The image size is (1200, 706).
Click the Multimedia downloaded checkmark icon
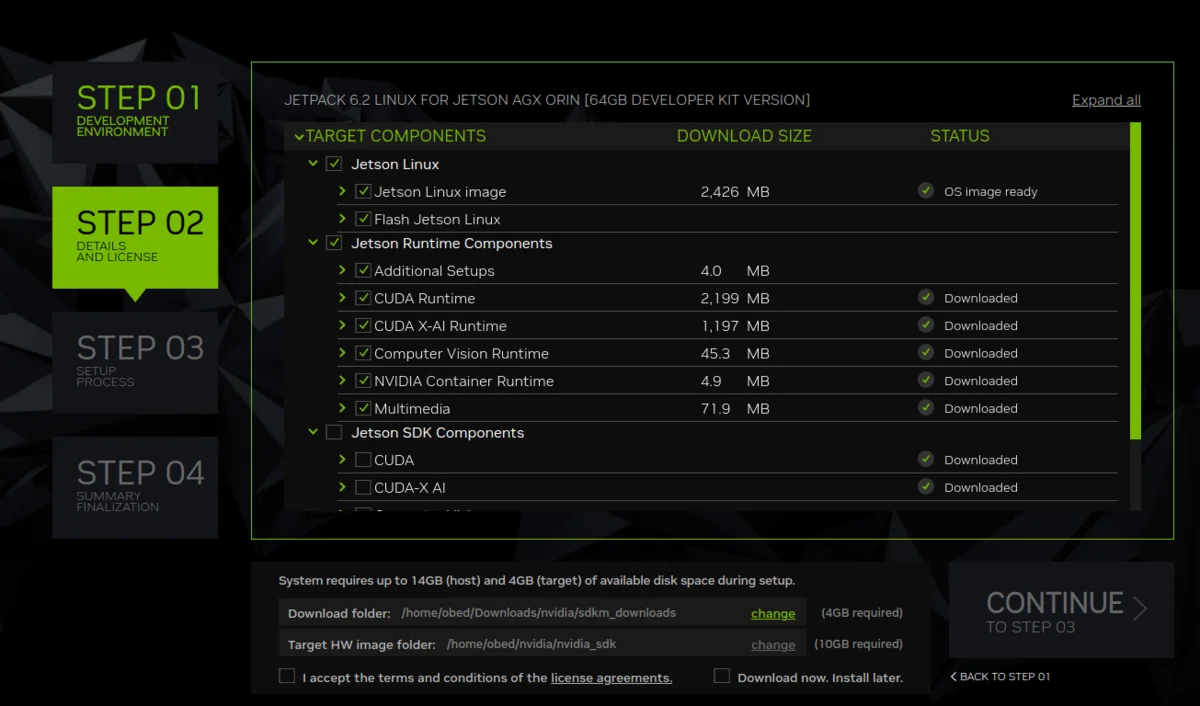(x=926, y=408)
